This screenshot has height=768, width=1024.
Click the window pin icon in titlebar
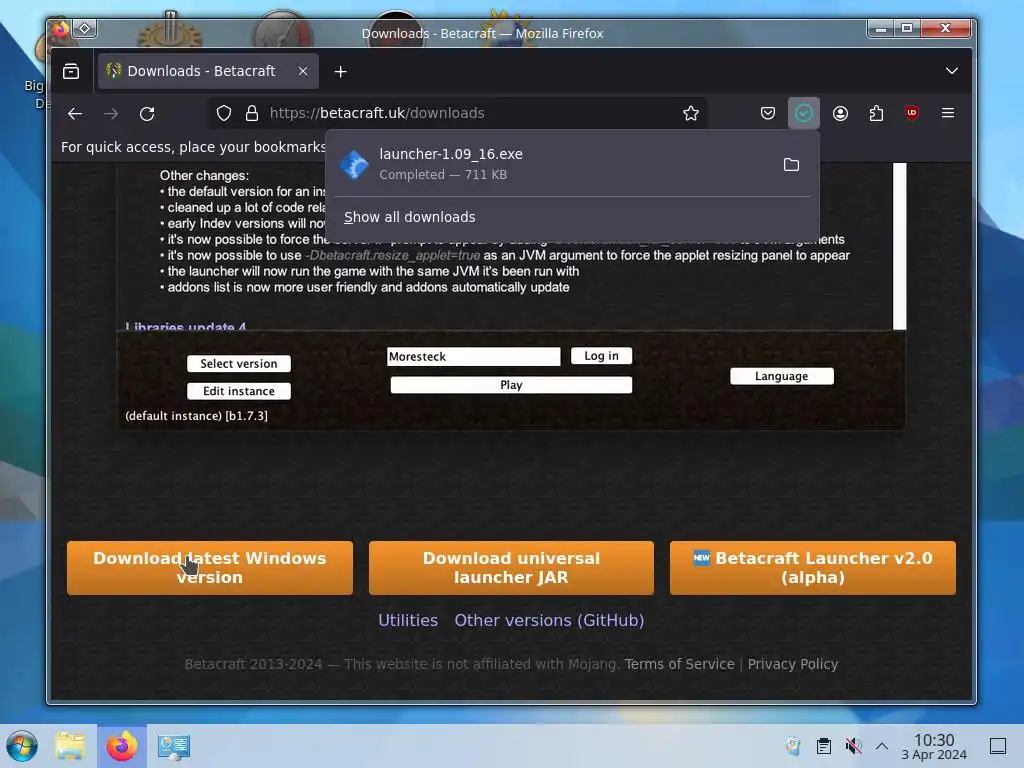(x=85, y=28)
